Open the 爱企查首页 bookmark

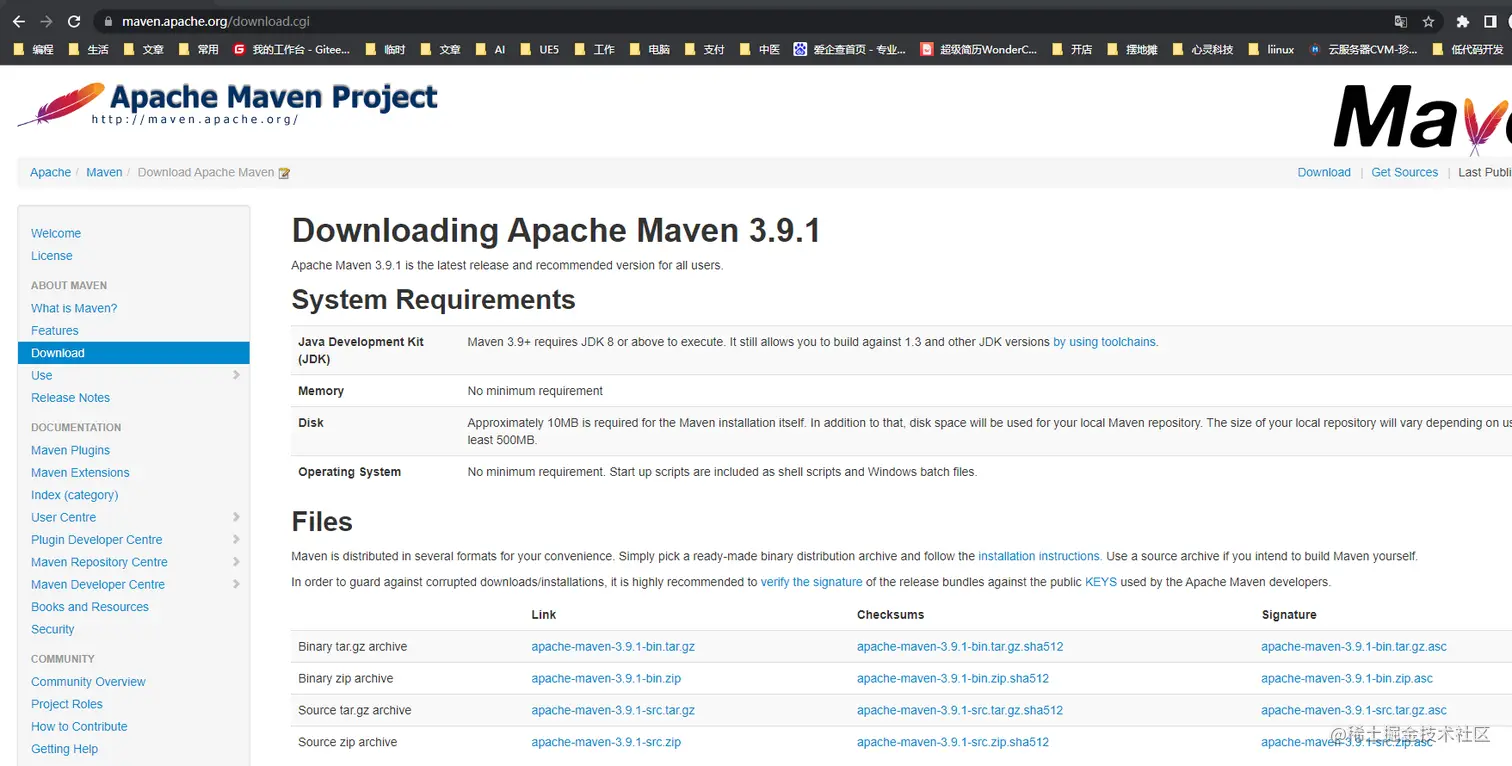click(850, 49)
